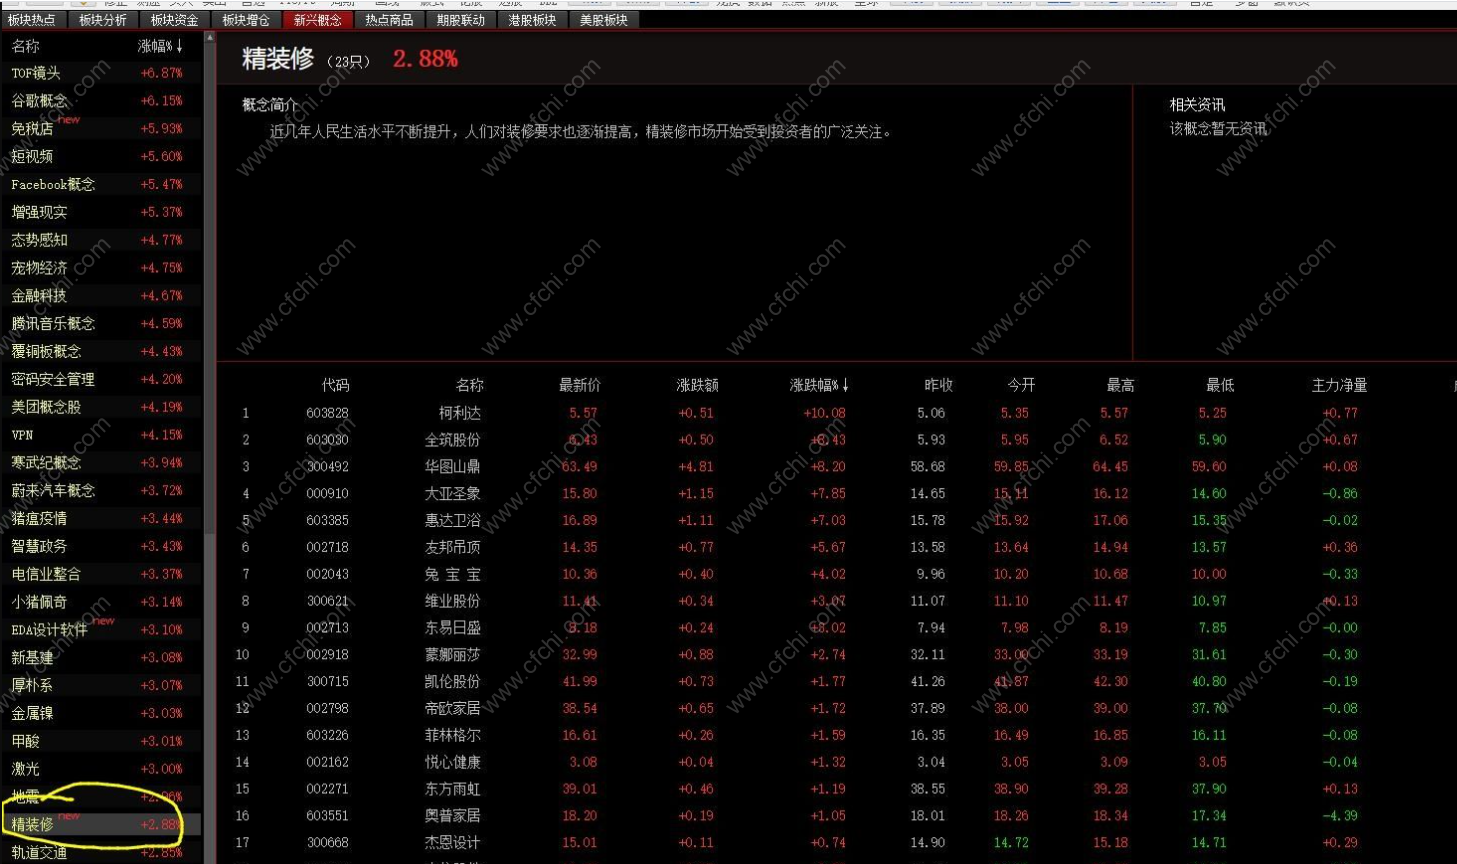Select the 新兴概念 tab
The image size is (1457, 864).
(x=317, y=20)
